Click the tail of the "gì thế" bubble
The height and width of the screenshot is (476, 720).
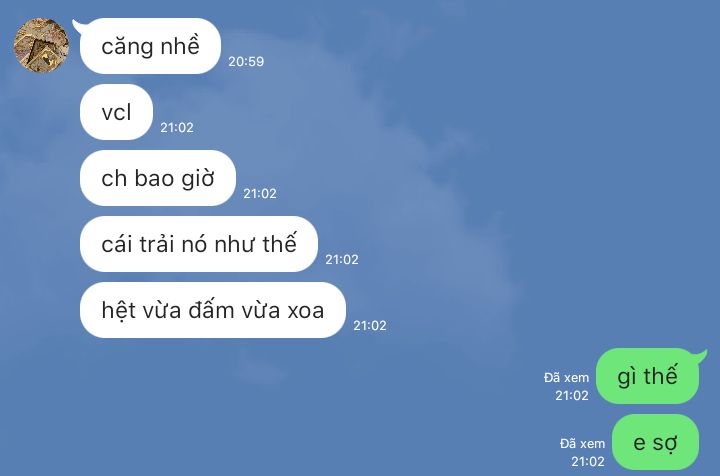click(x=702, y=356)
